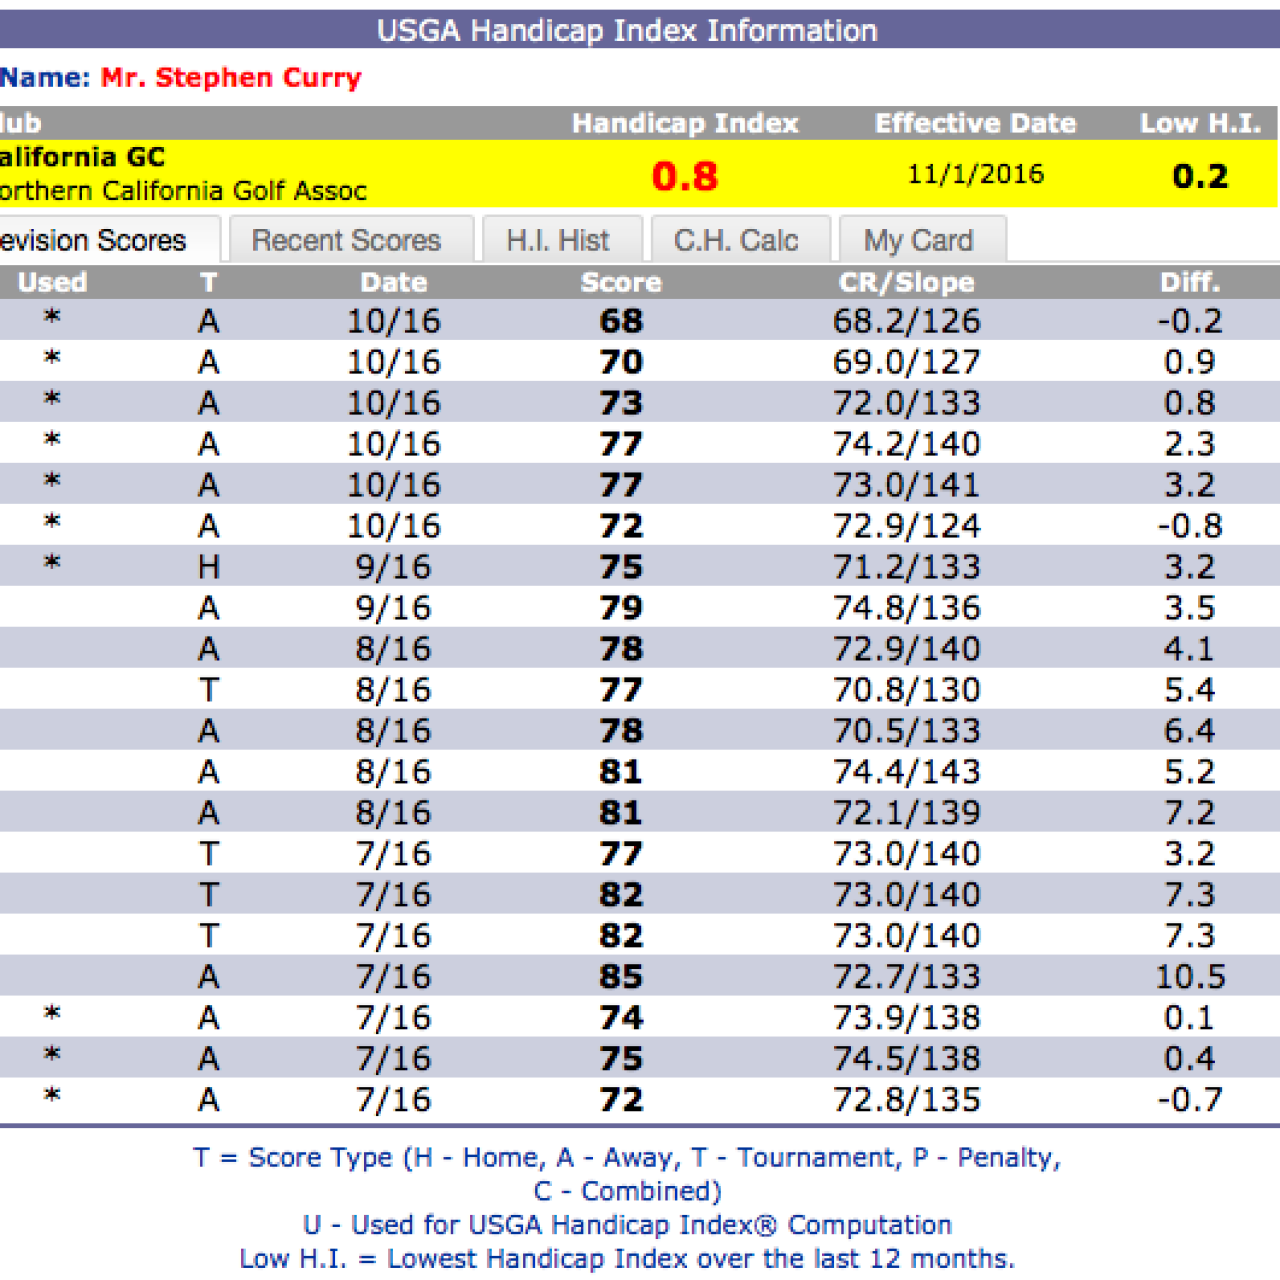Click the CR/Slope value 70.5/133
1280x1280 pixels.
[x=906, y=731]
